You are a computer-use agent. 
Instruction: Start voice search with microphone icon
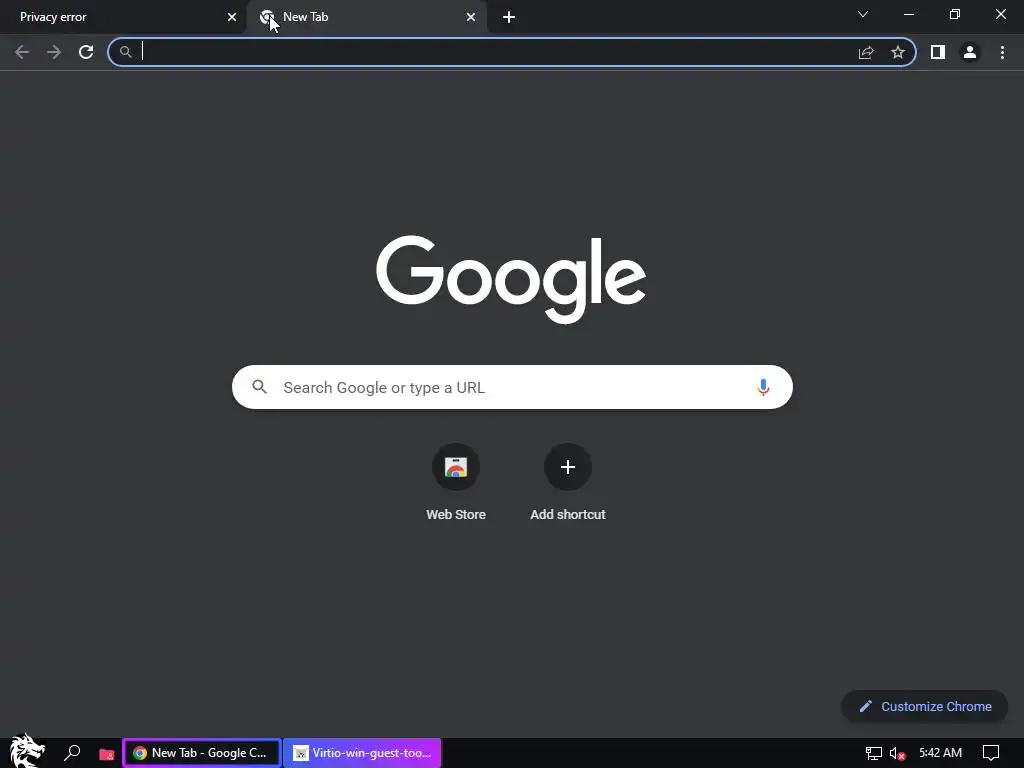[763, 387]
